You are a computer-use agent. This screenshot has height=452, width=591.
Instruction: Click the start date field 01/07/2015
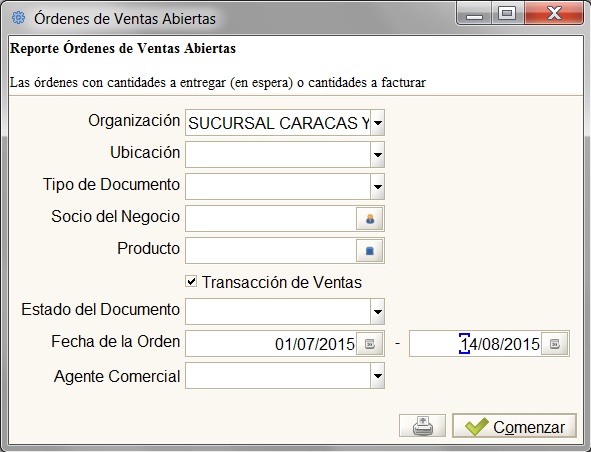271,344
